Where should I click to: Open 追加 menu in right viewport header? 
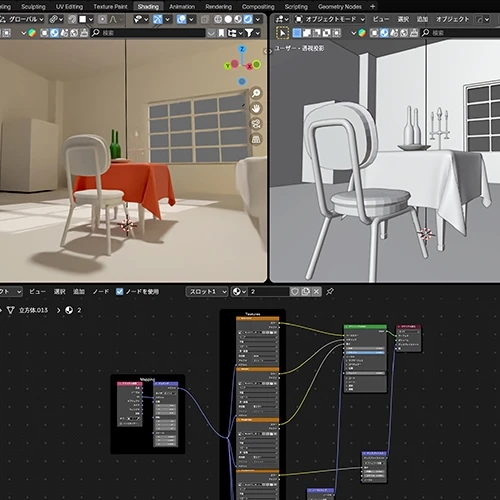(422, 19)
